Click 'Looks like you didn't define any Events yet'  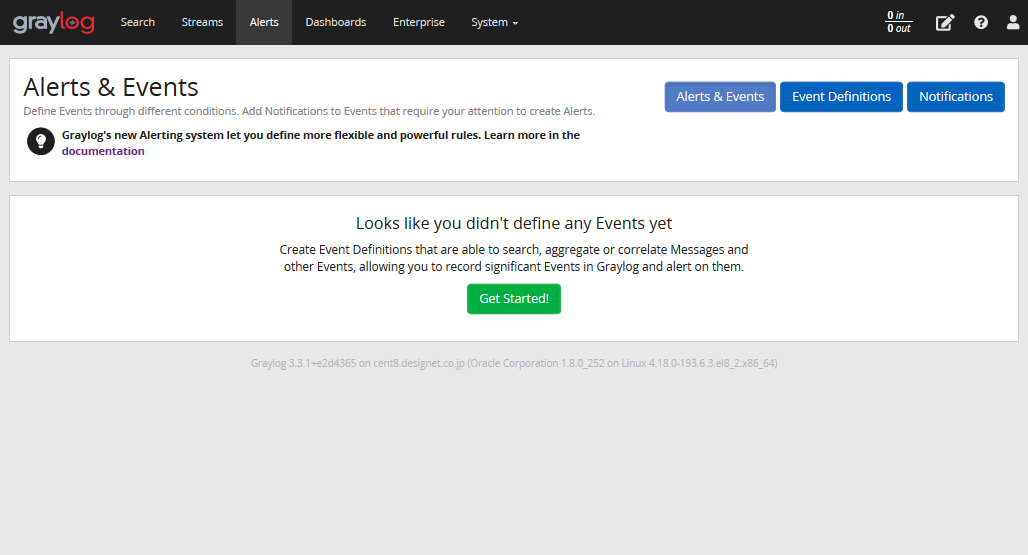pyautogui.click(x=513, y=223)
